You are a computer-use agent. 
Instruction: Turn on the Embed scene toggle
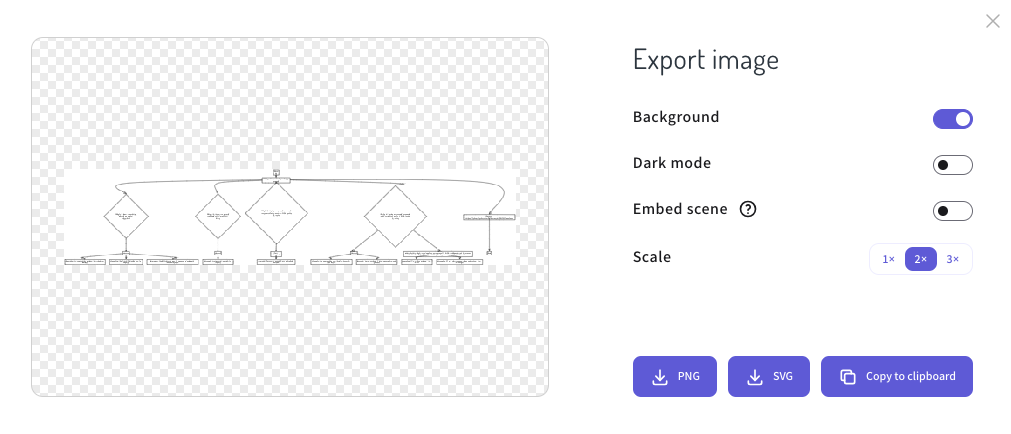952,211
